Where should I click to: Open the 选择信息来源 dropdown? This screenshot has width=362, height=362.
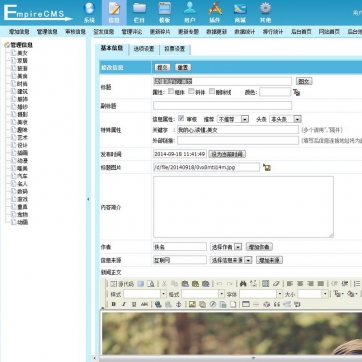coord(231,260)
